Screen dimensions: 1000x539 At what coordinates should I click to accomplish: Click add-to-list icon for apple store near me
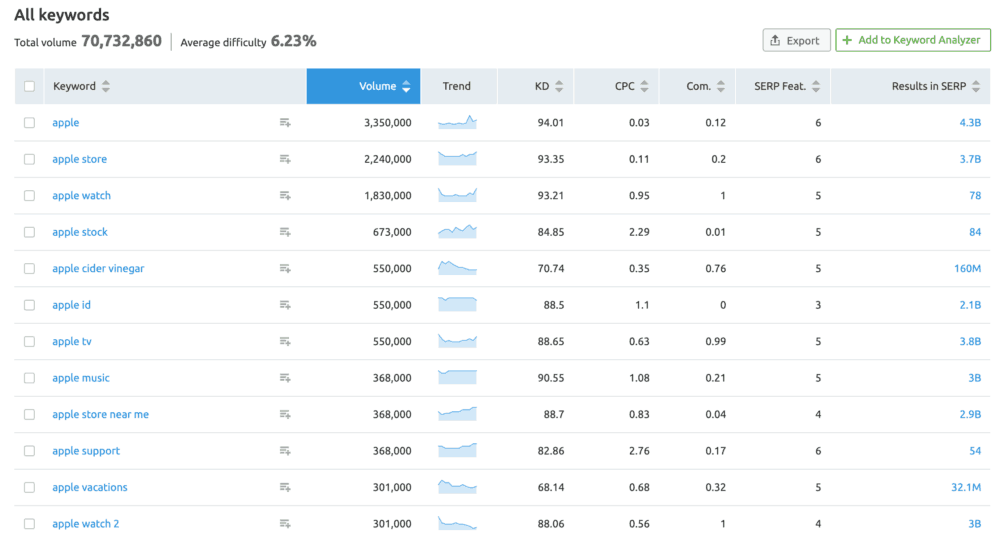(x=285, y=414)
